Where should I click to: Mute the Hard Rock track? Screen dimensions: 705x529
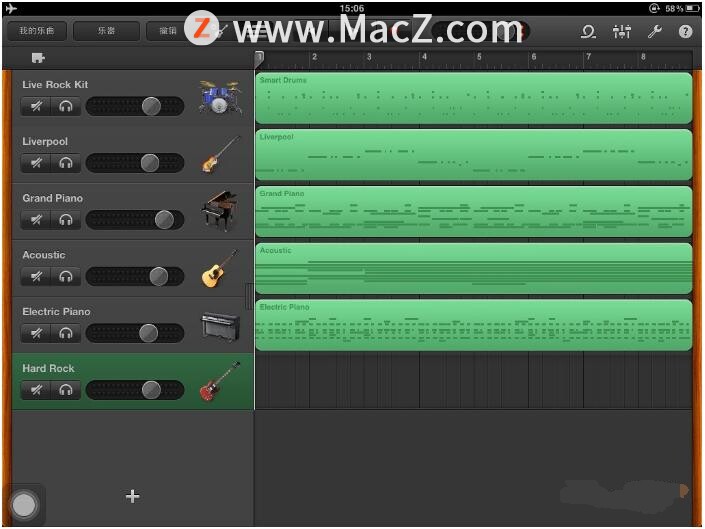coord(36,390)
